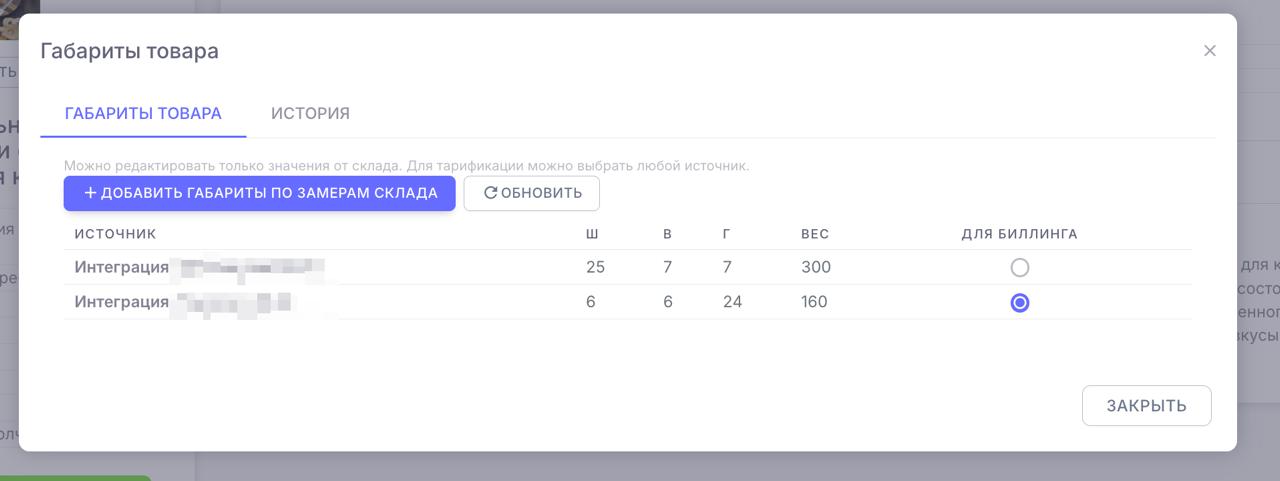Click the weight value 160 in second row

pos(814,302)
